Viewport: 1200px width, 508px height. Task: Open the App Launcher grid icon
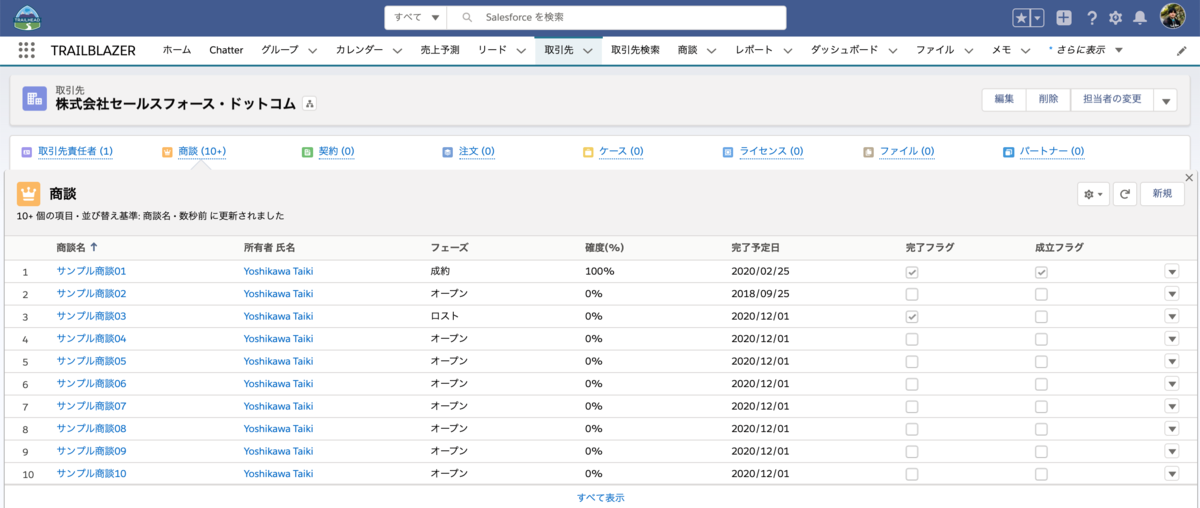click(27, 50)
